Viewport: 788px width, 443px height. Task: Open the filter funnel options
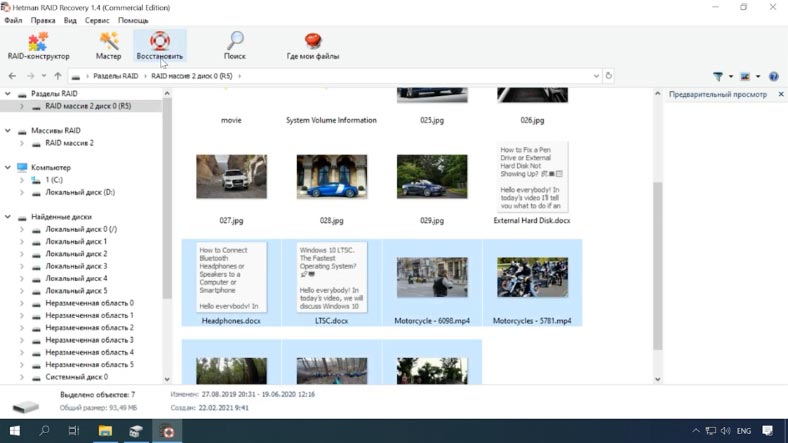(x=718, y=76)
